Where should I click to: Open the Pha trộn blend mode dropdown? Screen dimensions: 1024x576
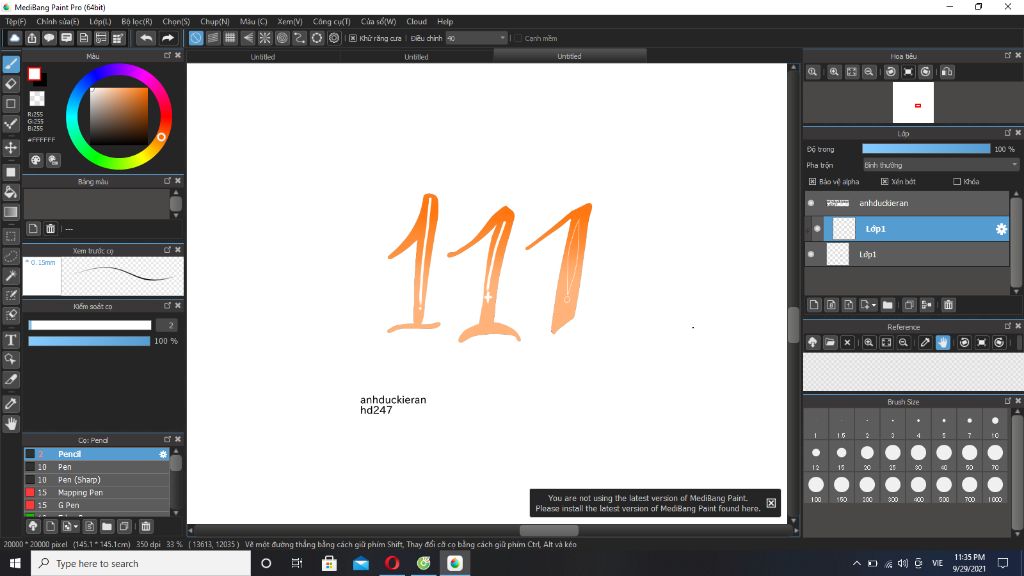(940, 165)
